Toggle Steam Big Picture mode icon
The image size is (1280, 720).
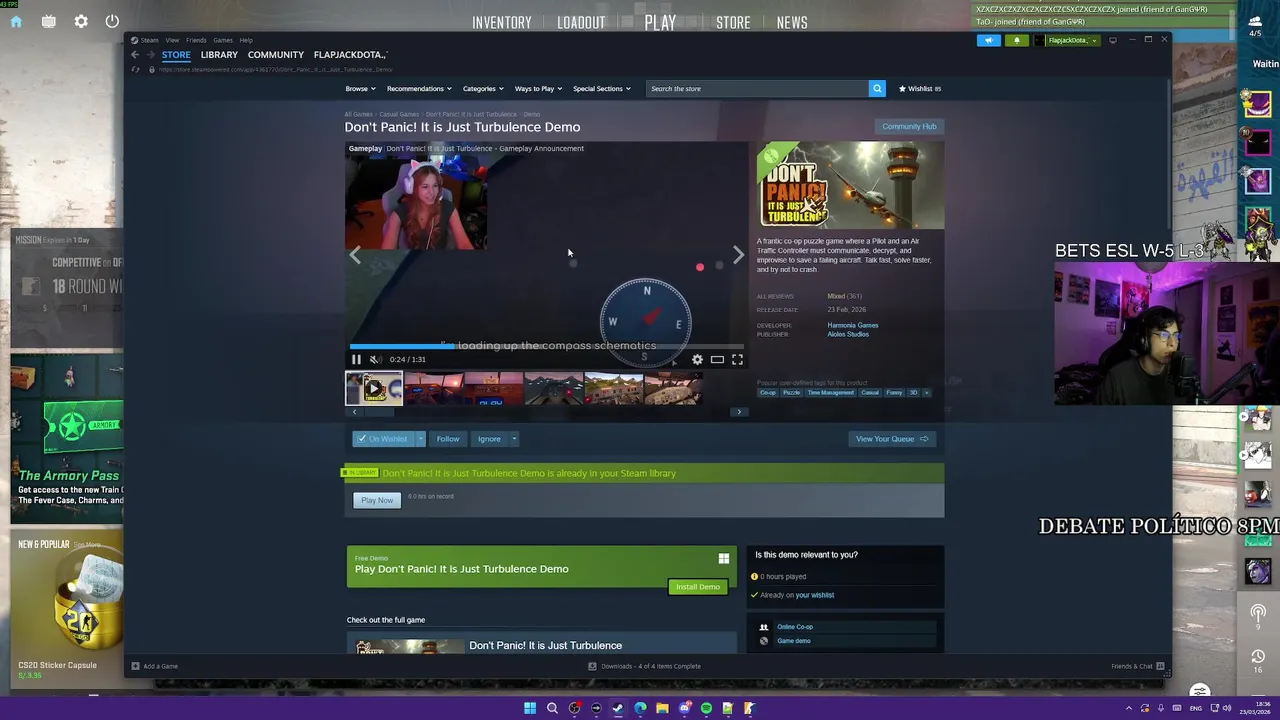pyautogui.click(x=1113, y=40)
